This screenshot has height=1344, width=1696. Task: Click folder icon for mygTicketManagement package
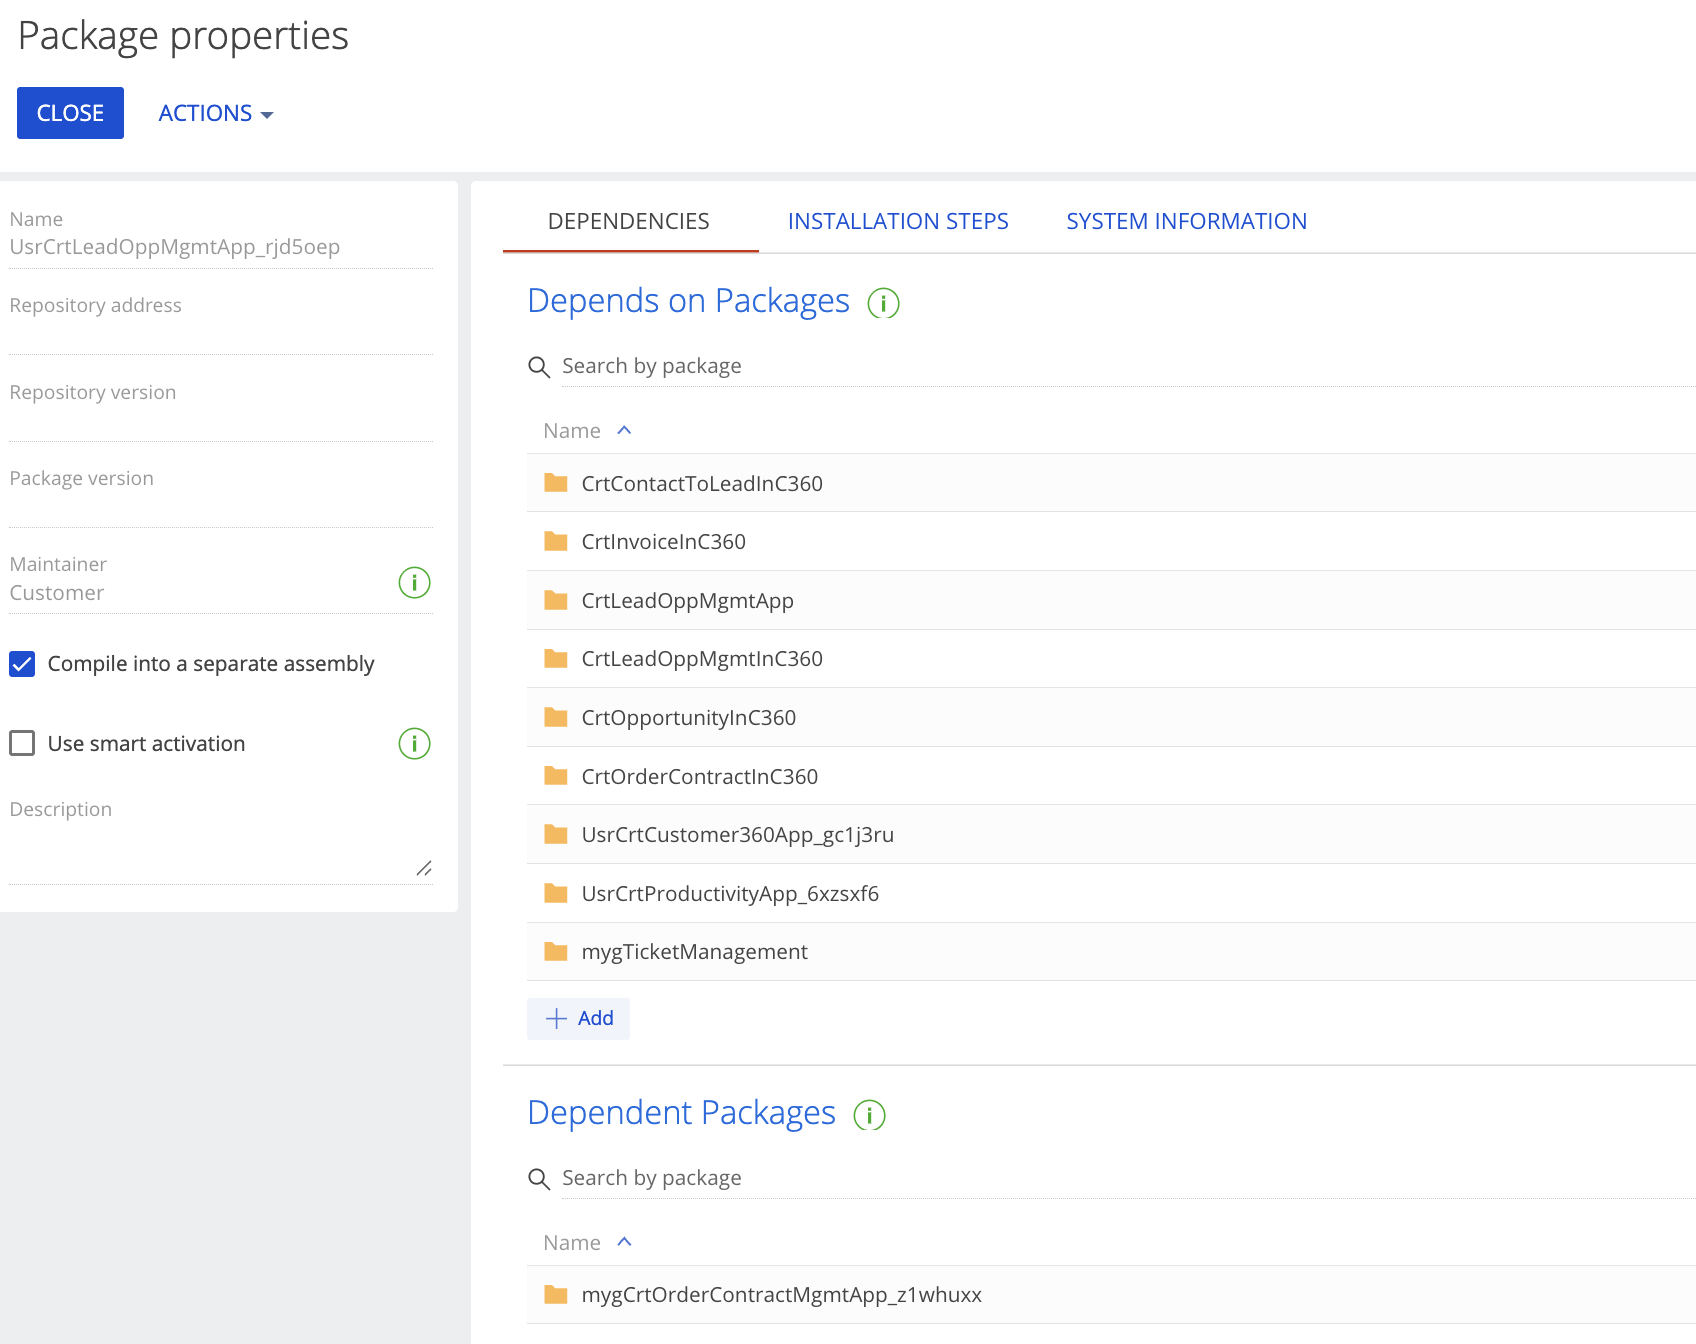click(x=556, y=952)
